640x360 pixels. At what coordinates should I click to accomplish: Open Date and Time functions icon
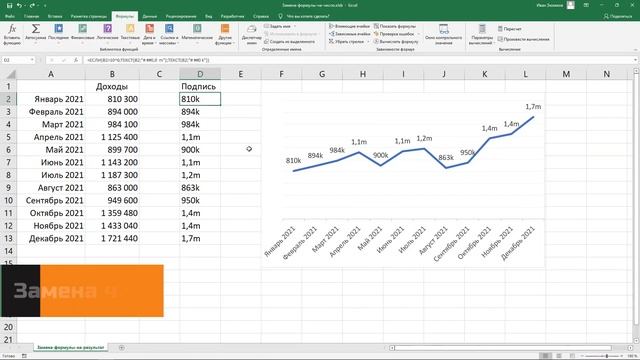149,29
